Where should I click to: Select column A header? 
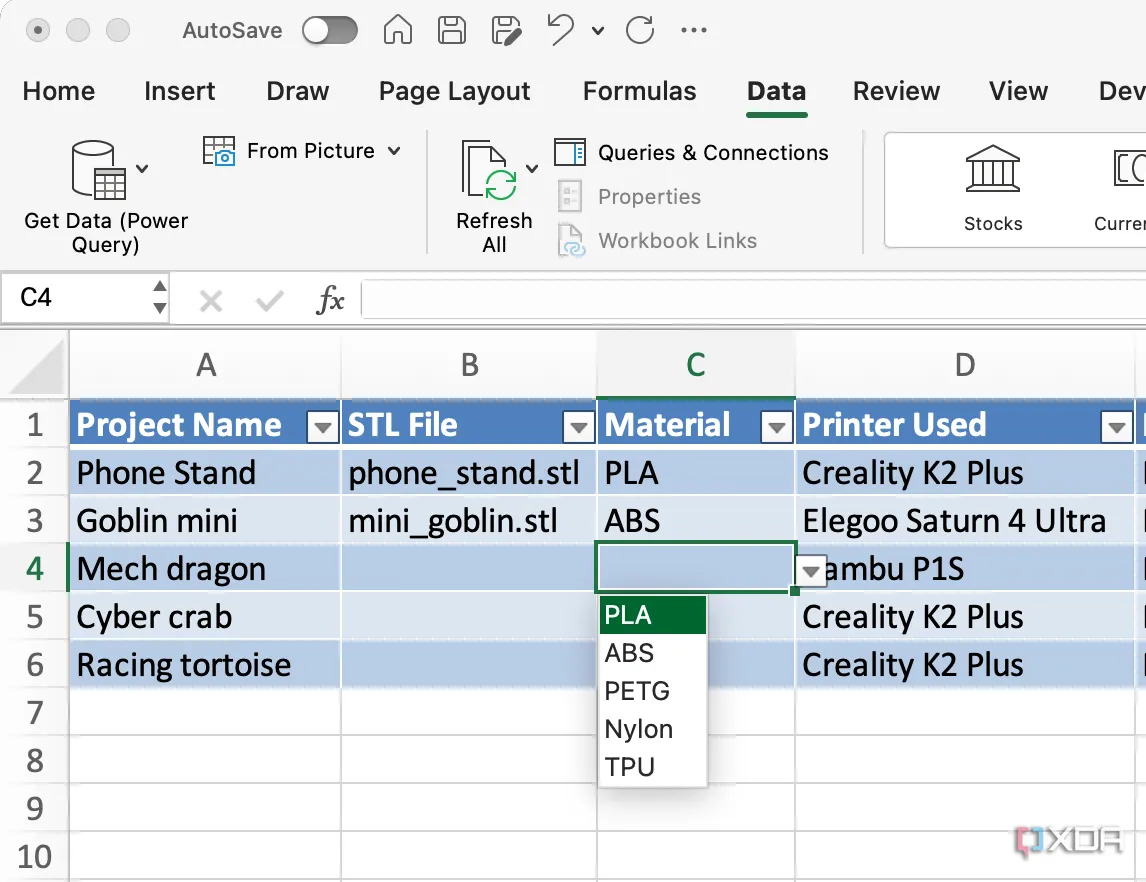pos(205,364)
